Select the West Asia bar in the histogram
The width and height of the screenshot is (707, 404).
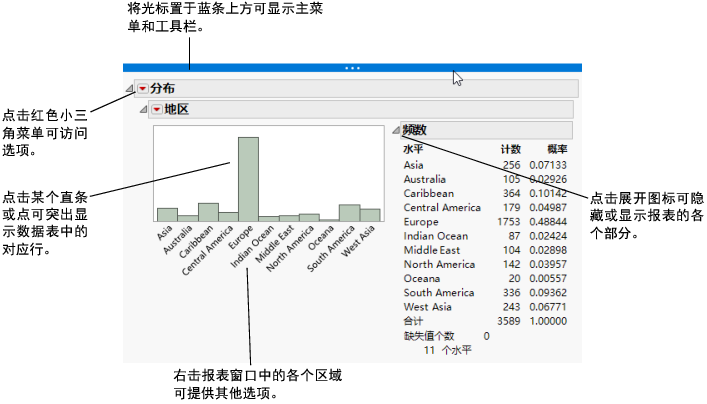pos(370,215)
